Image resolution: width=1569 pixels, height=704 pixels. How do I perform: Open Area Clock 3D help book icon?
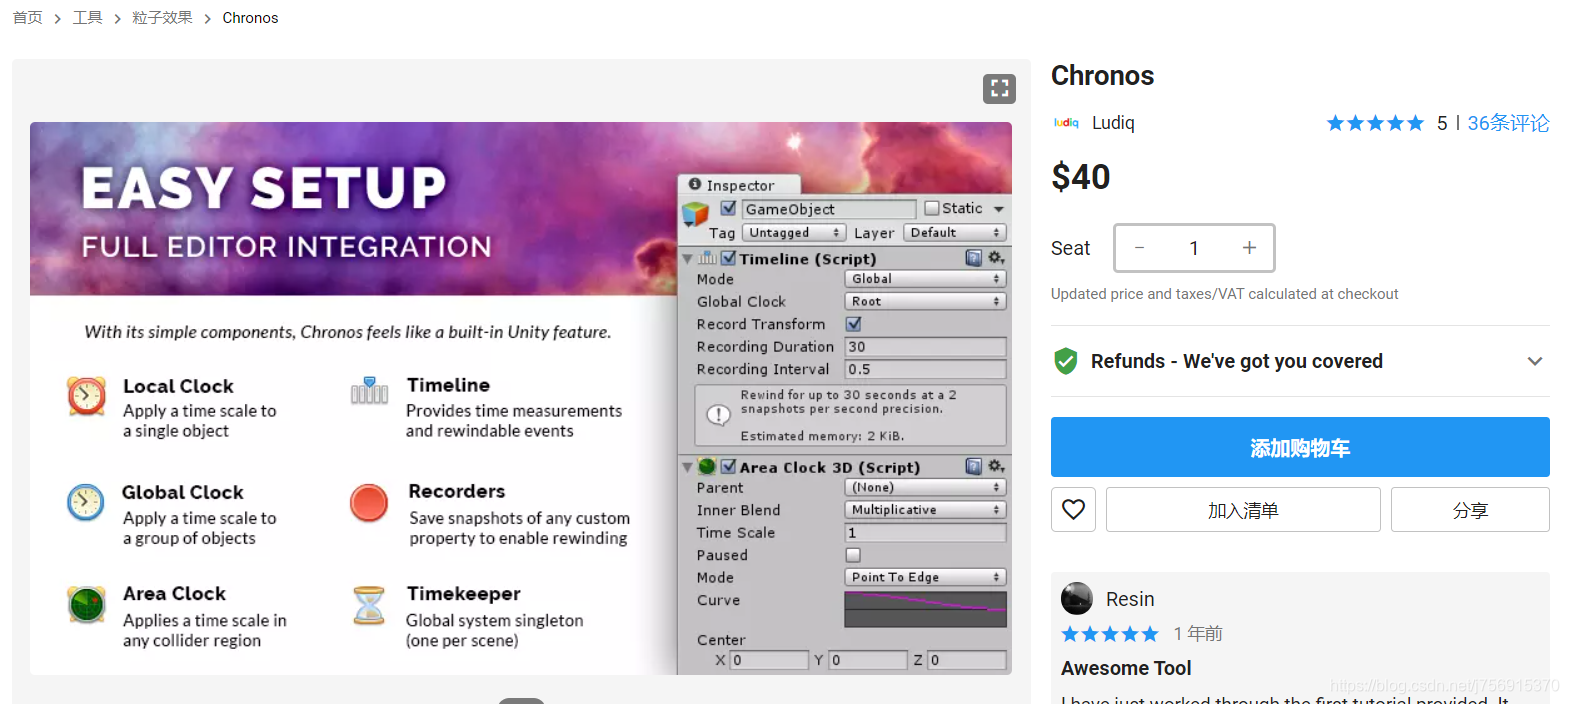[x=974, y=466]
